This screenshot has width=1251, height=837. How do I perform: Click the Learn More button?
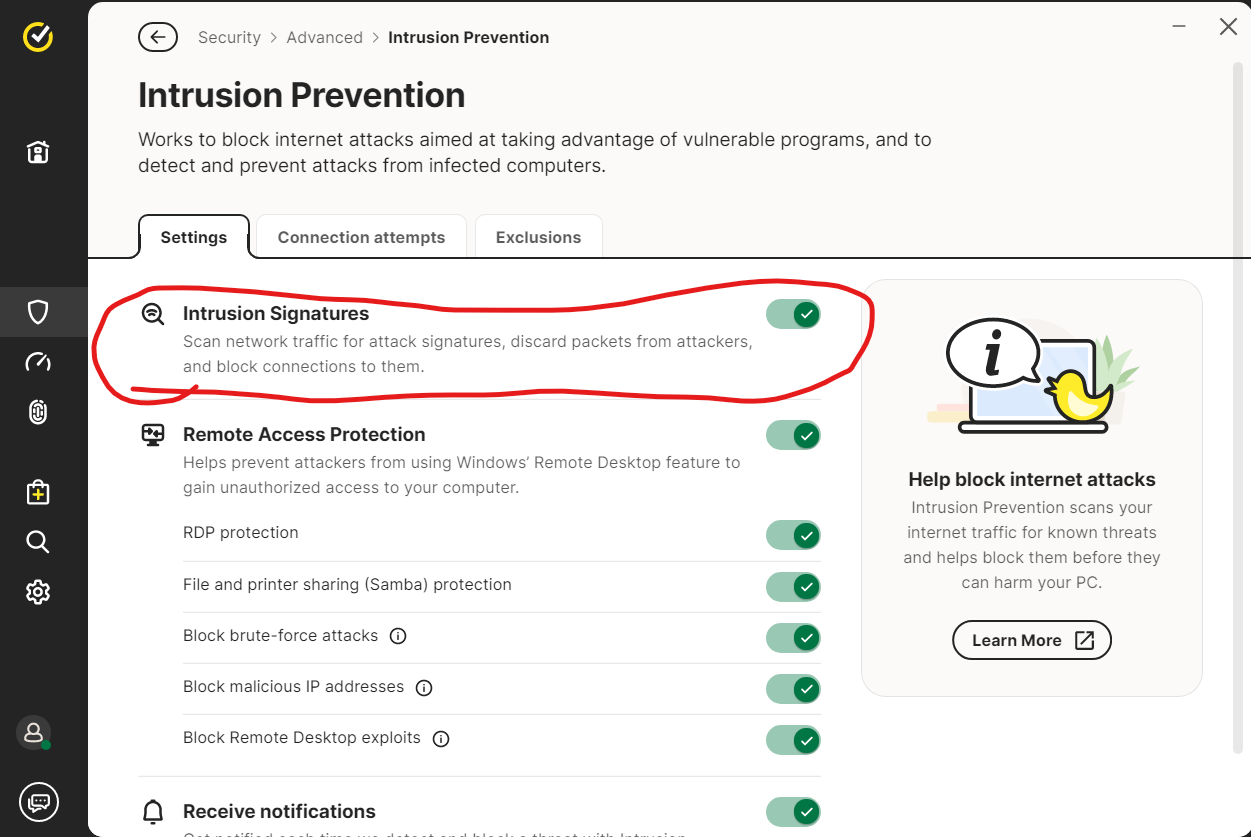click(x=1031, y=641)
